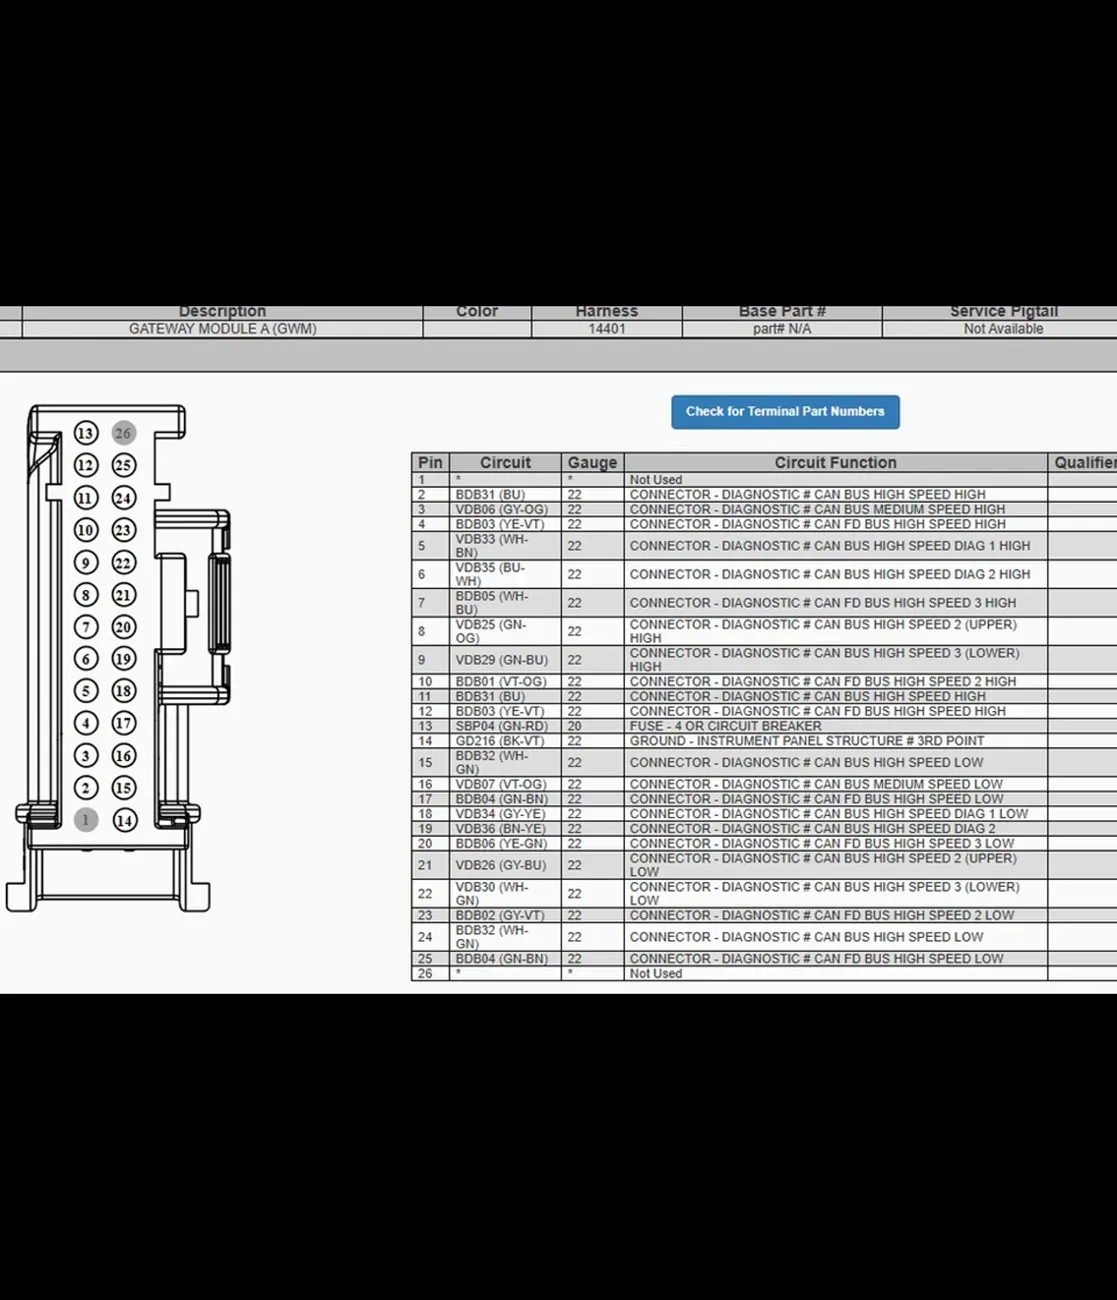Select pin 22 circle in connector diagram
The height and width of the screenshot is (1300, 1117).
[x=123, y=563]
